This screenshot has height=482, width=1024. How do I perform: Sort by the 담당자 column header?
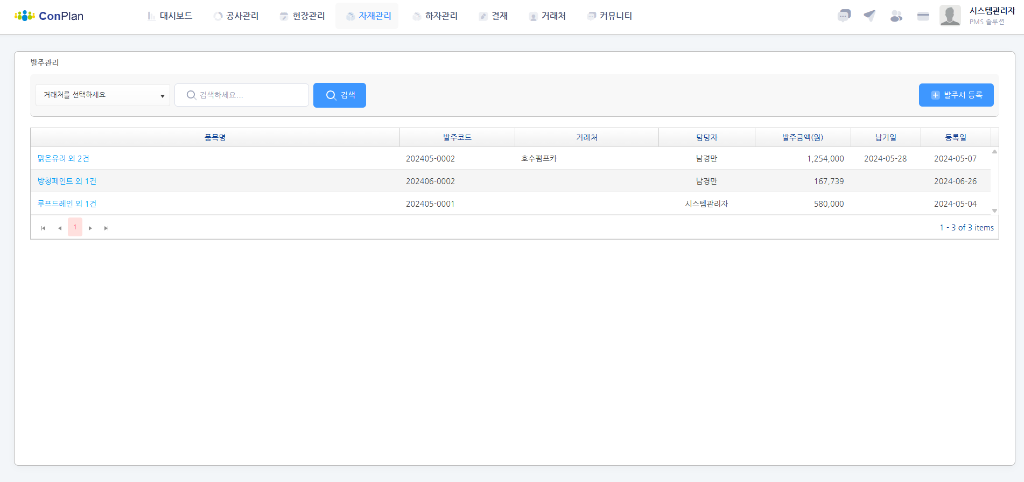coord(707,137)
